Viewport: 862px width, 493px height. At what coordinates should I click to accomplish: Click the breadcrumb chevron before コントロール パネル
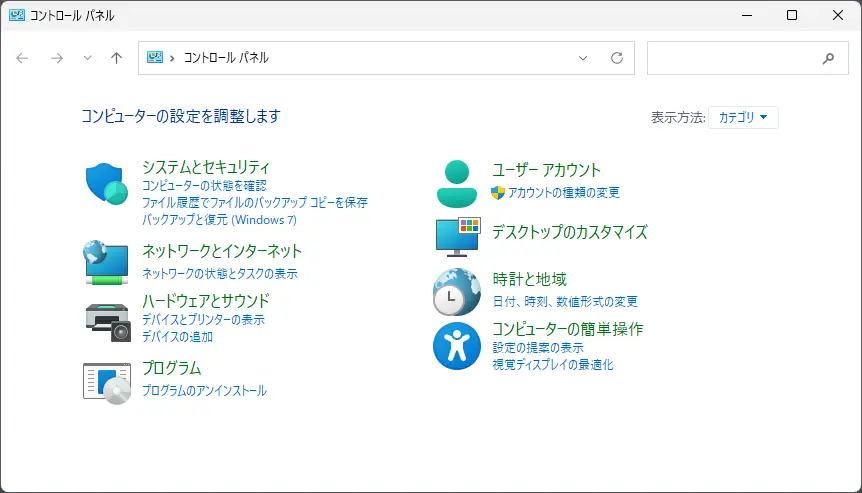point(172,58)
